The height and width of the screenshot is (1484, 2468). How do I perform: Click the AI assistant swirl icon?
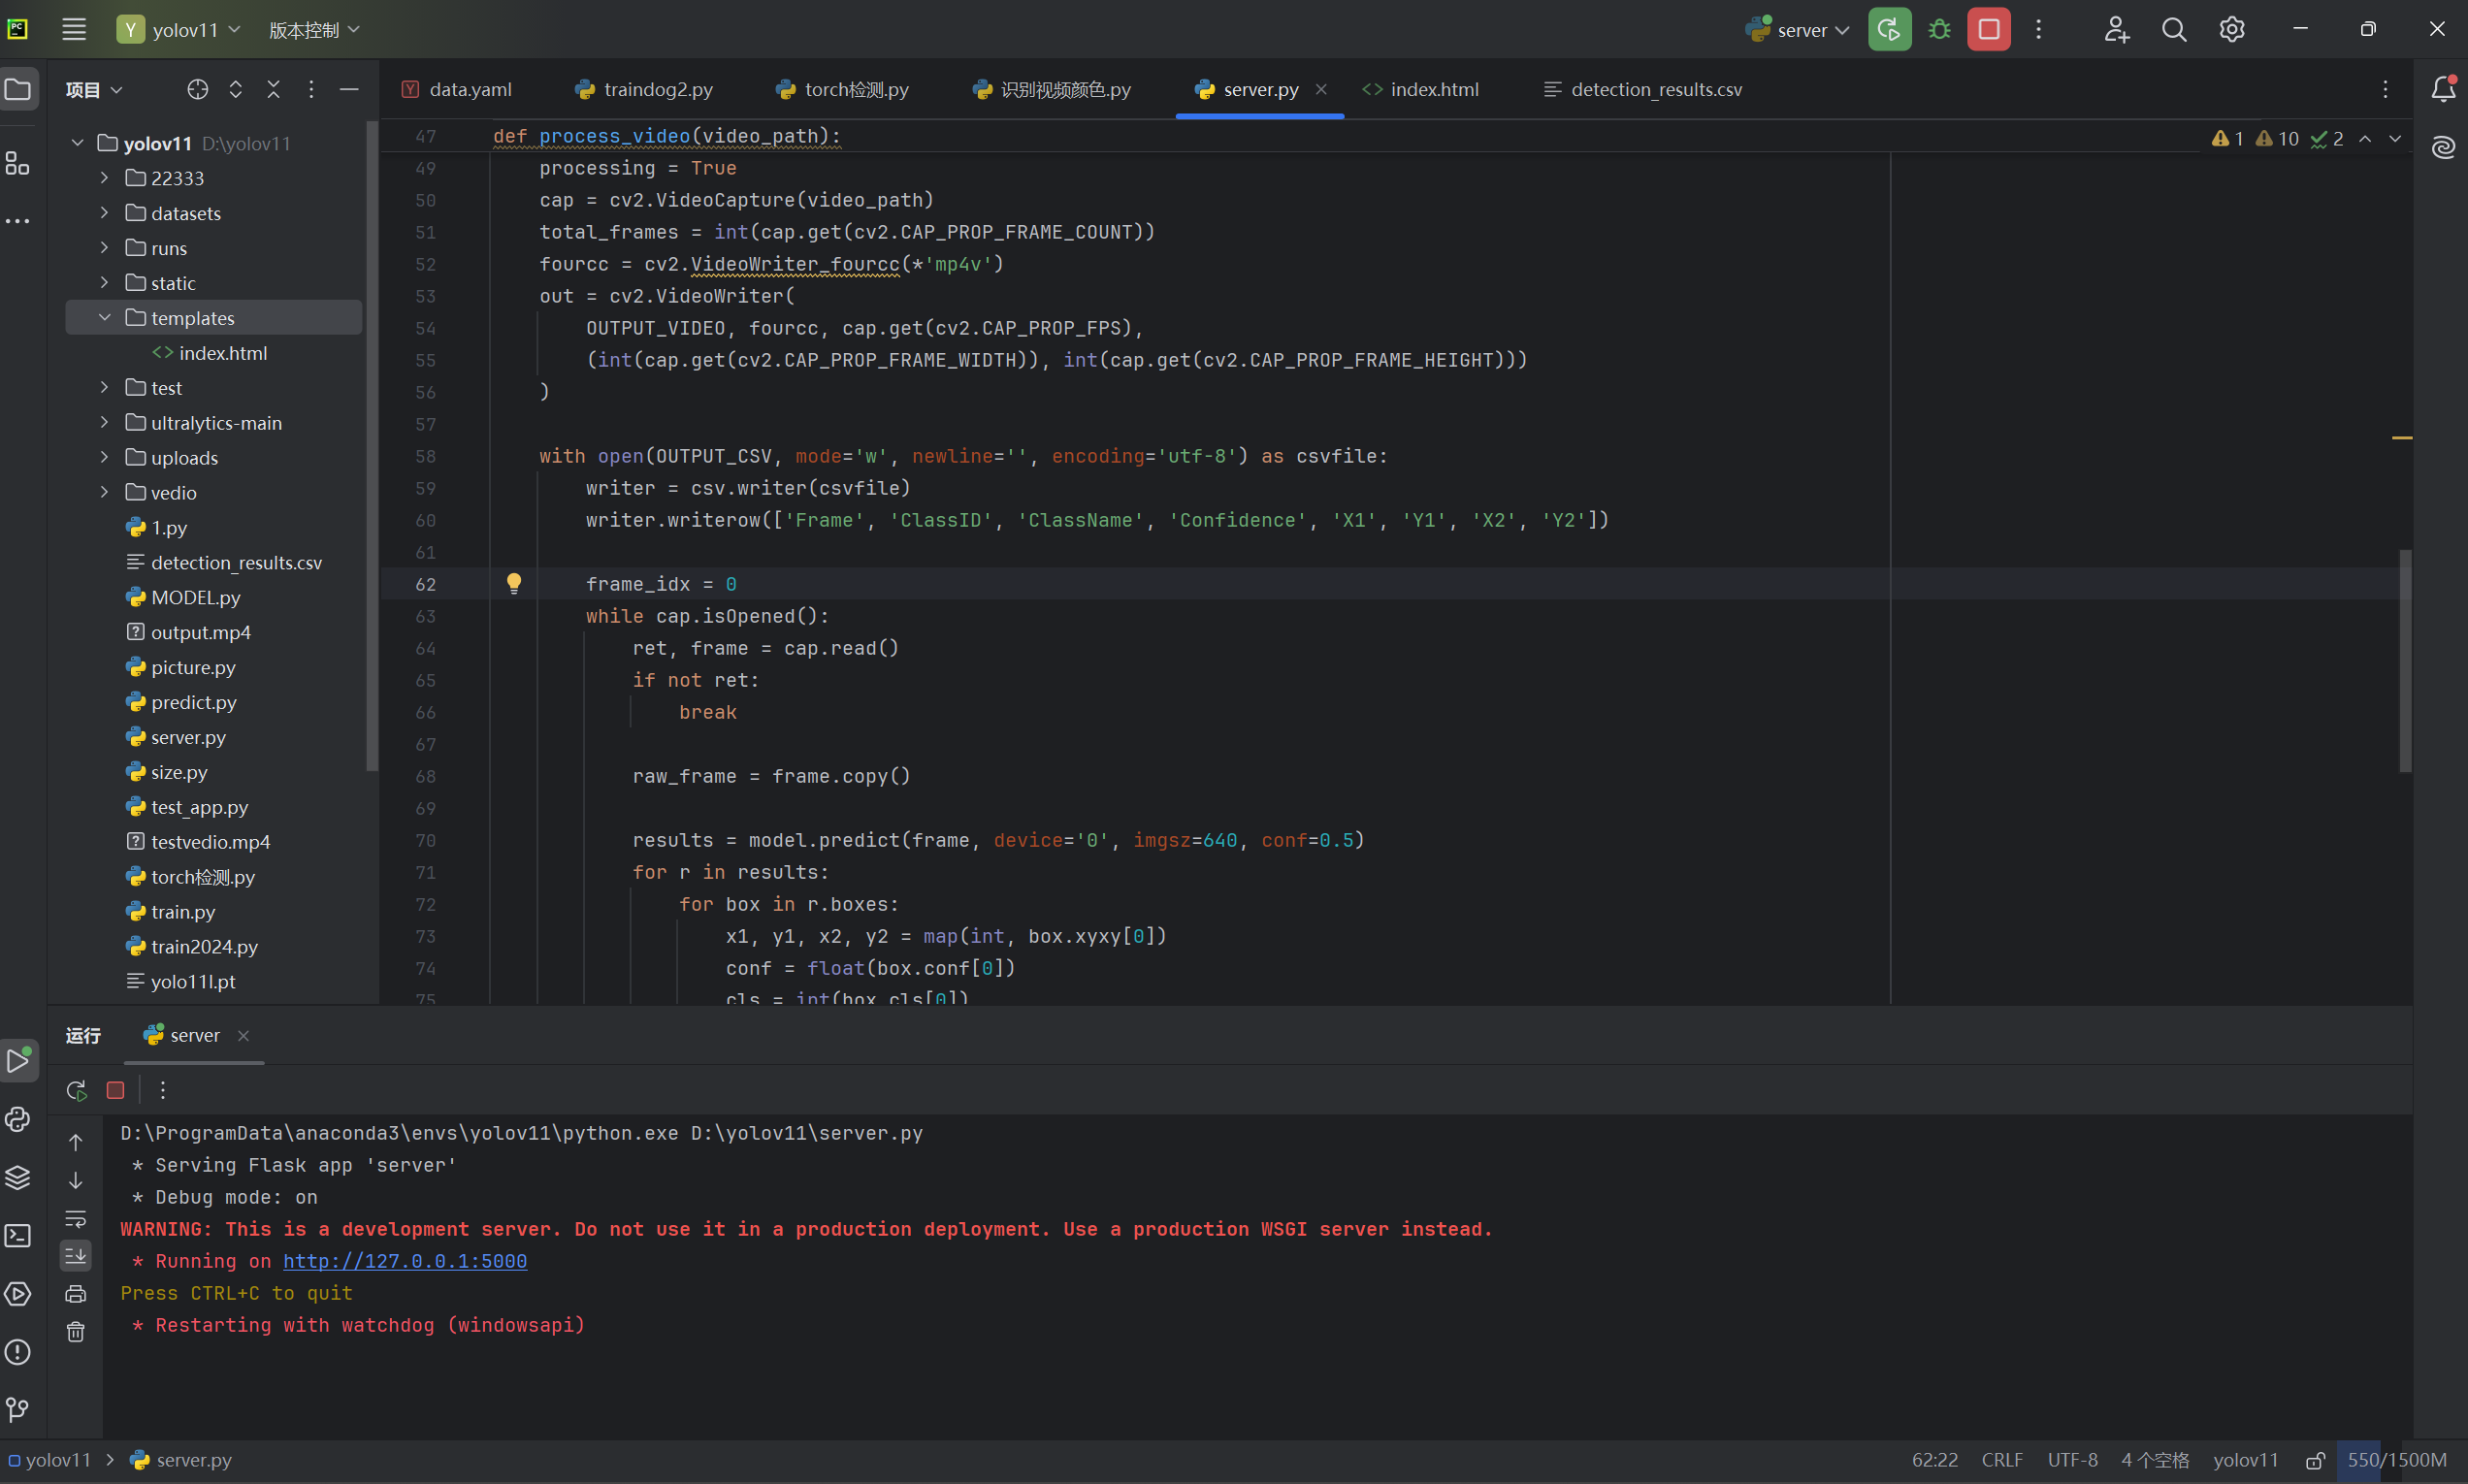point(2443,148)
